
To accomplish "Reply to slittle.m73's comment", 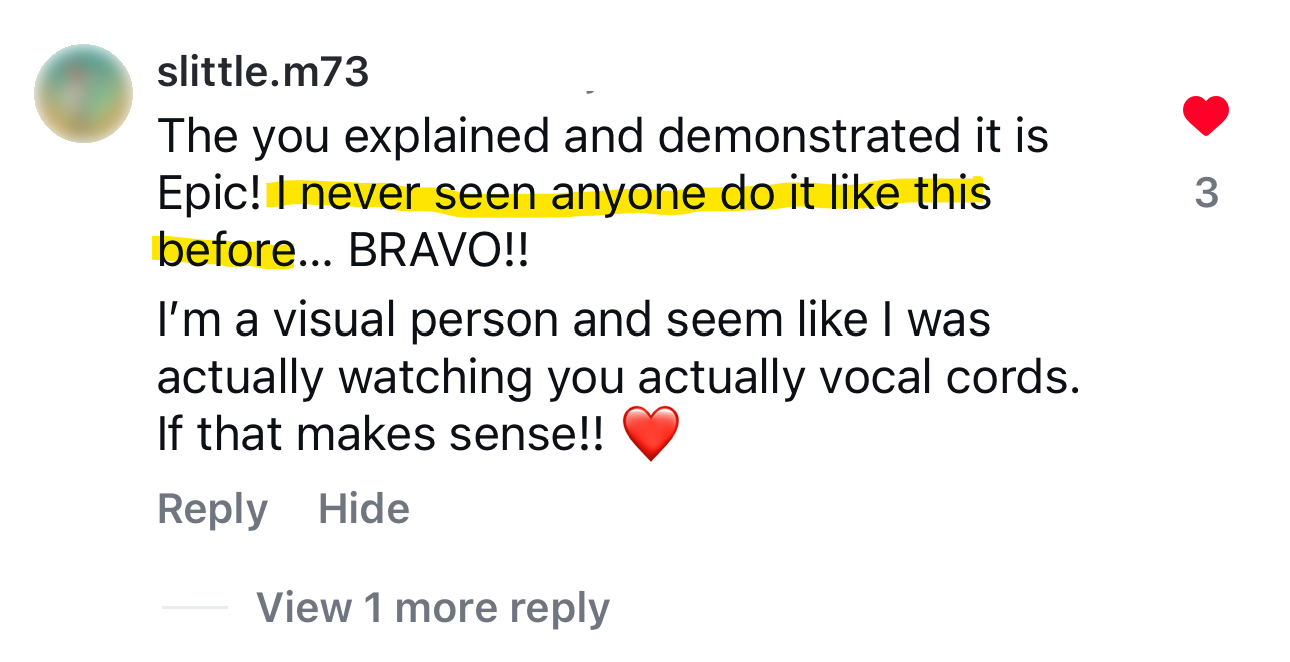I will click(x=212, y=510).
